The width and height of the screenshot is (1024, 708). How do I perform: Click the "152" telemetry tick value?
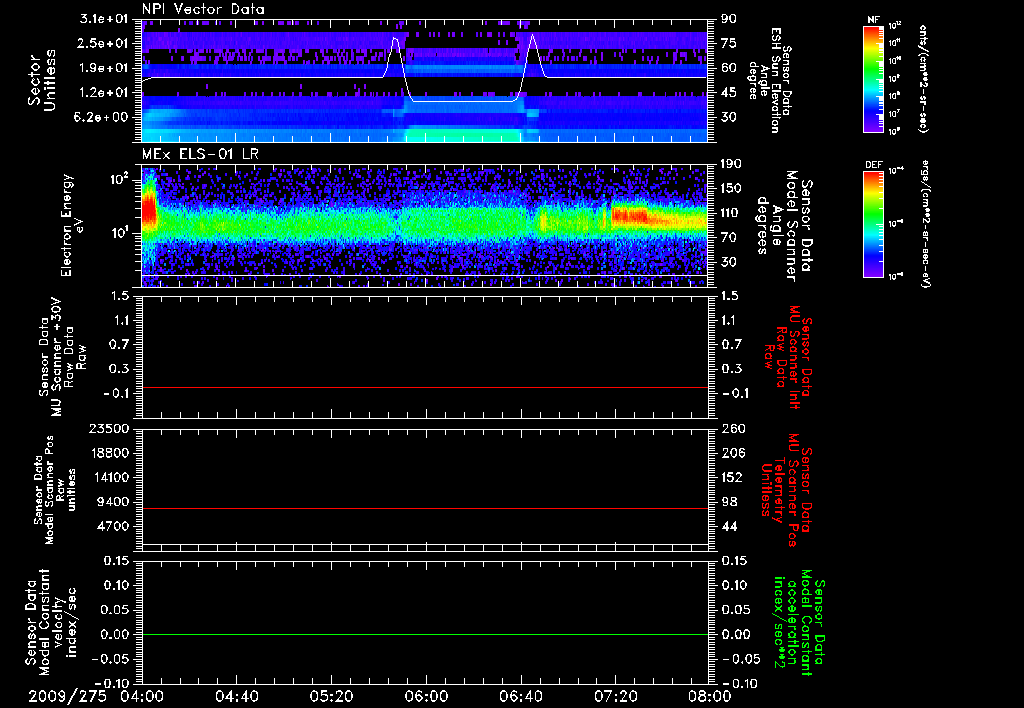click(x=731, y=477)
